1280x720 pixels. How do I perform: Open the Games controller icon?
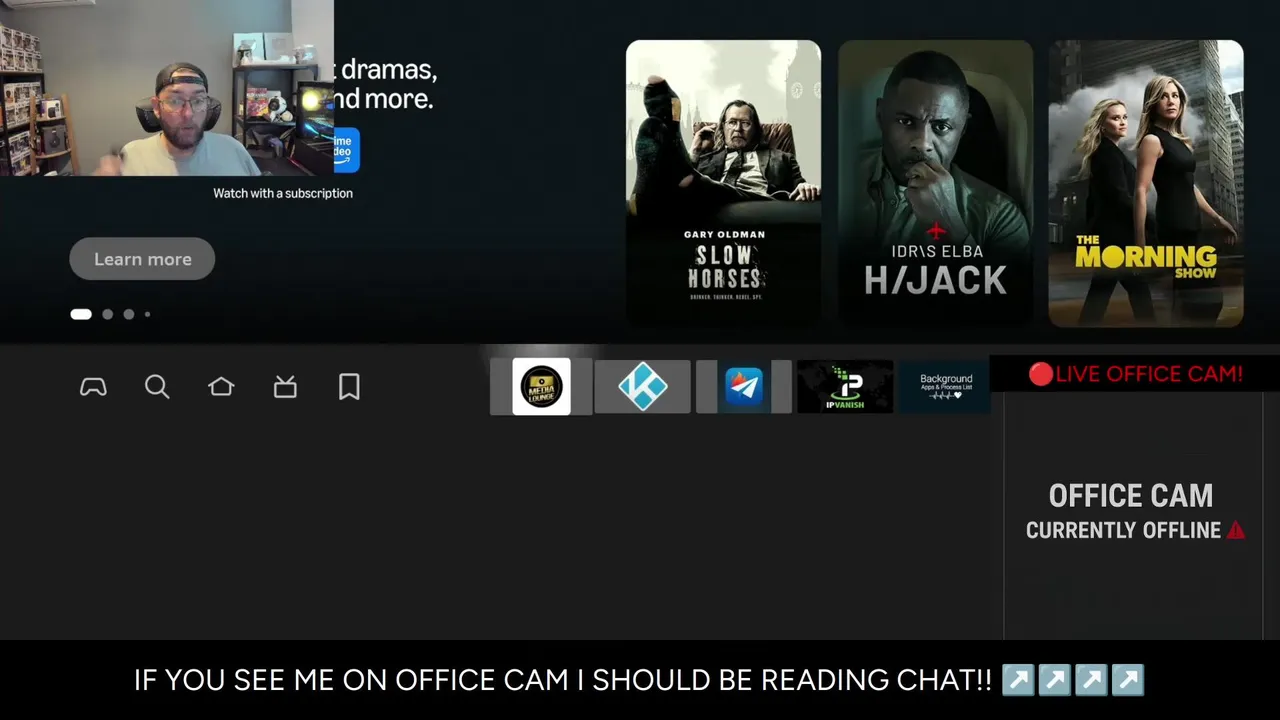93,387
